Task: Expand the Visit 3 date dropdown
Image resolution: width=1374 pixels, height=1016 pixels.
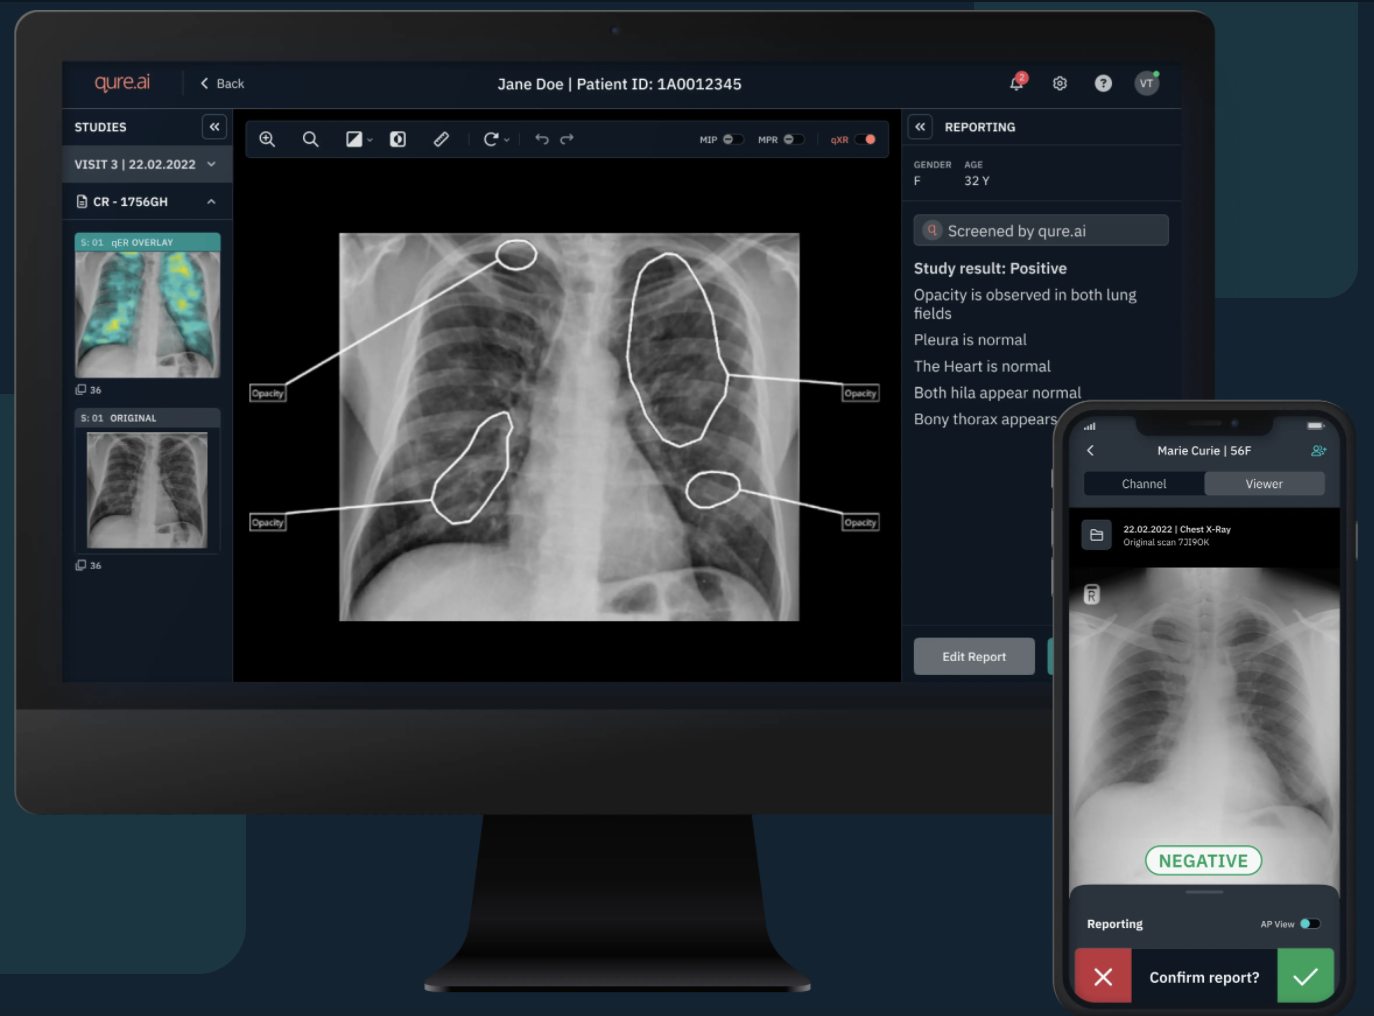Action: click(211, 164)
